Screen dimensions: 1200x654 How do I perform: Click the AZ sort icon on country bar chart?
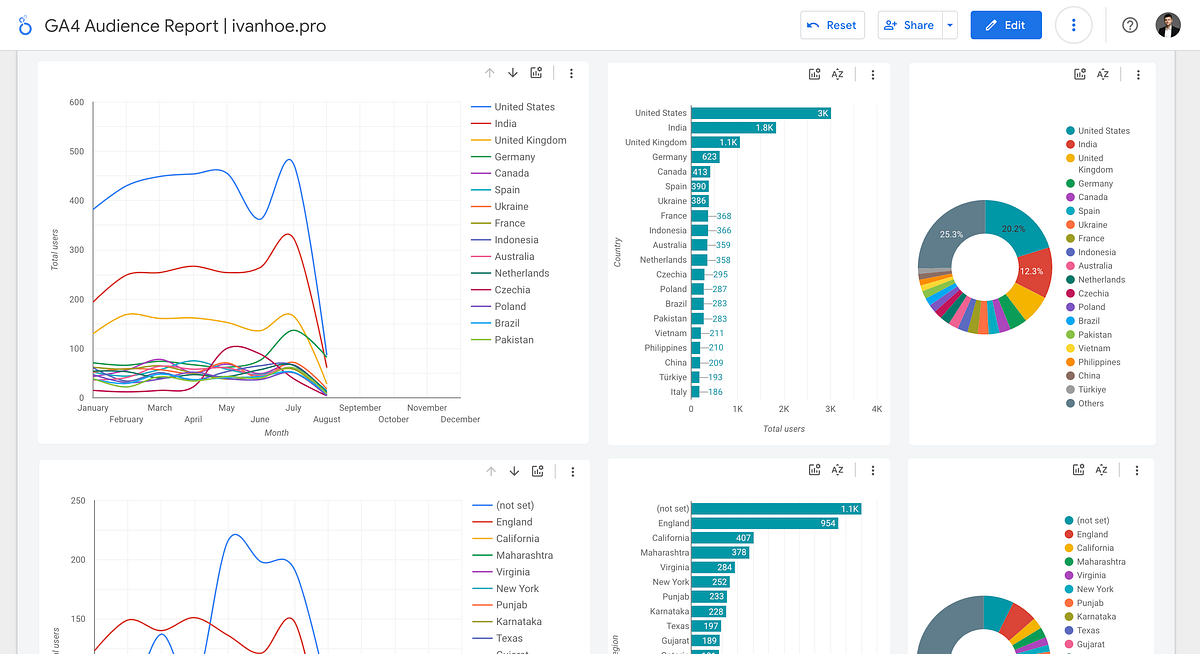click(837, 74)
